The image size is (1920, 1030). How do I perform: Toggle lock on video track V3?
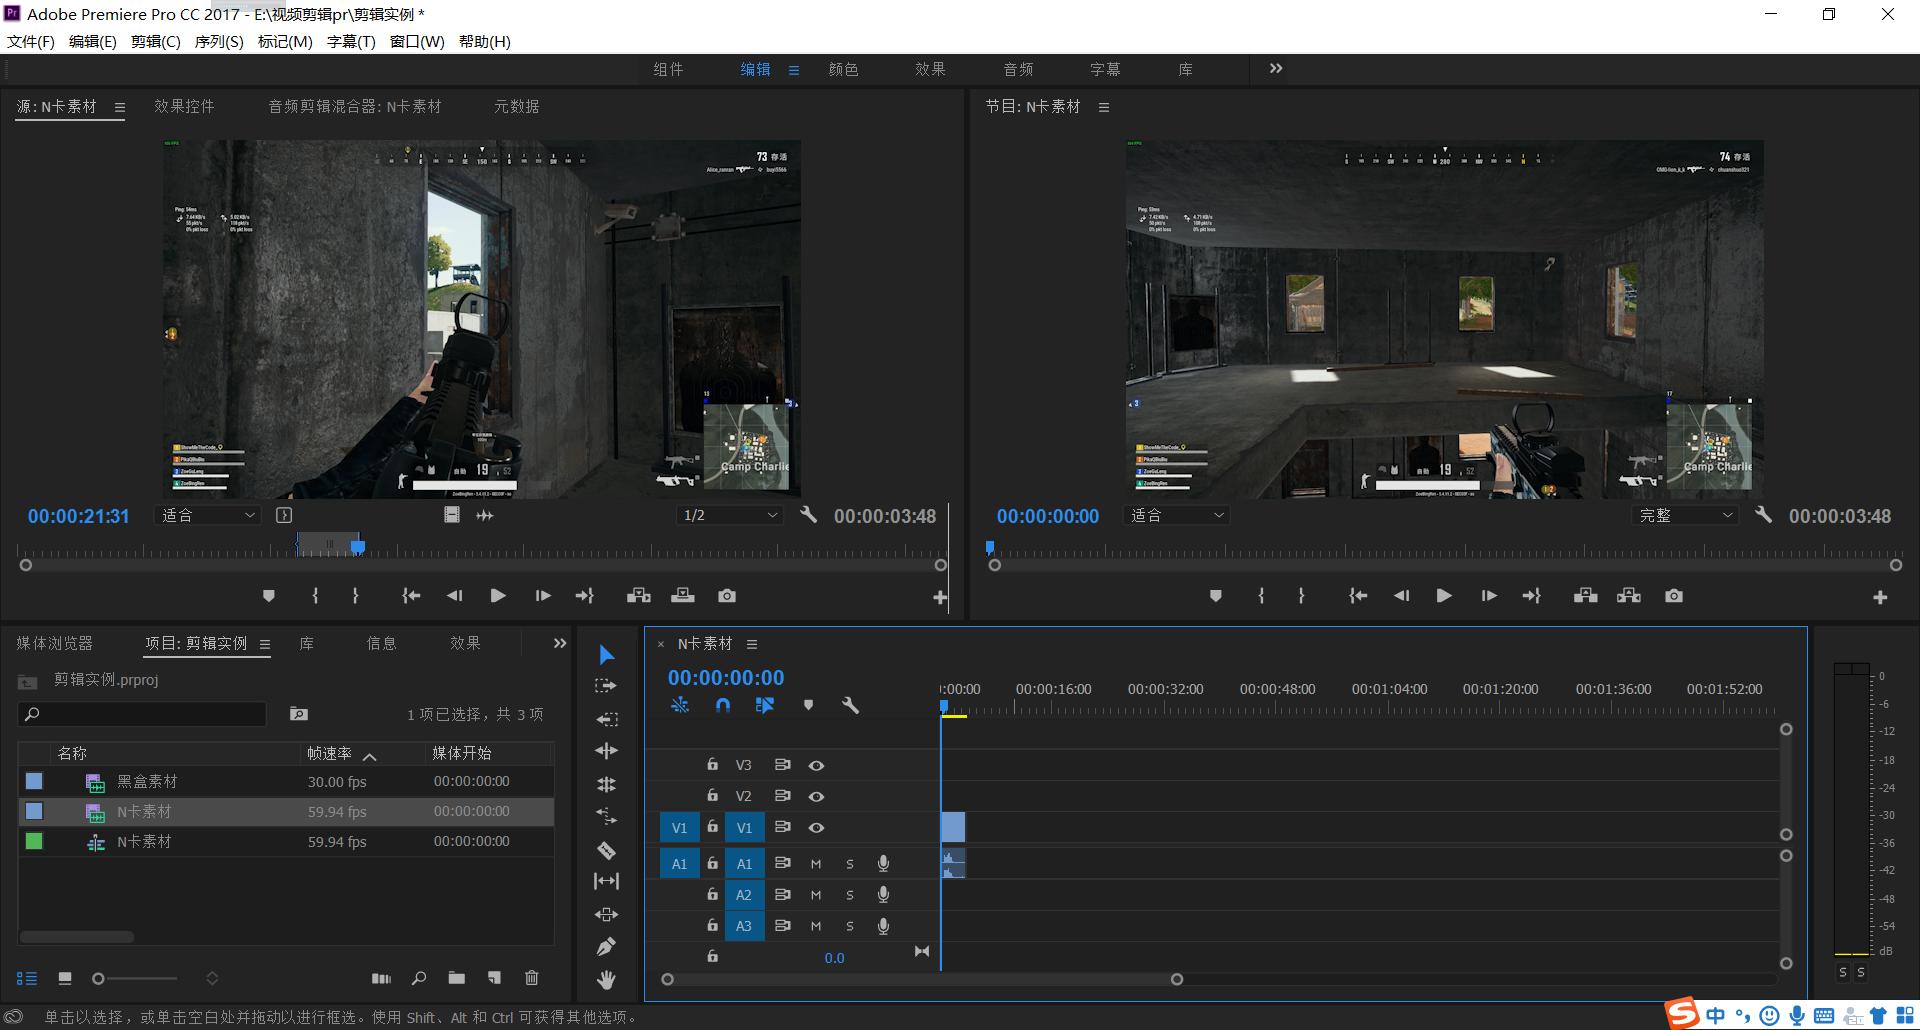click(x=712, y=765)
